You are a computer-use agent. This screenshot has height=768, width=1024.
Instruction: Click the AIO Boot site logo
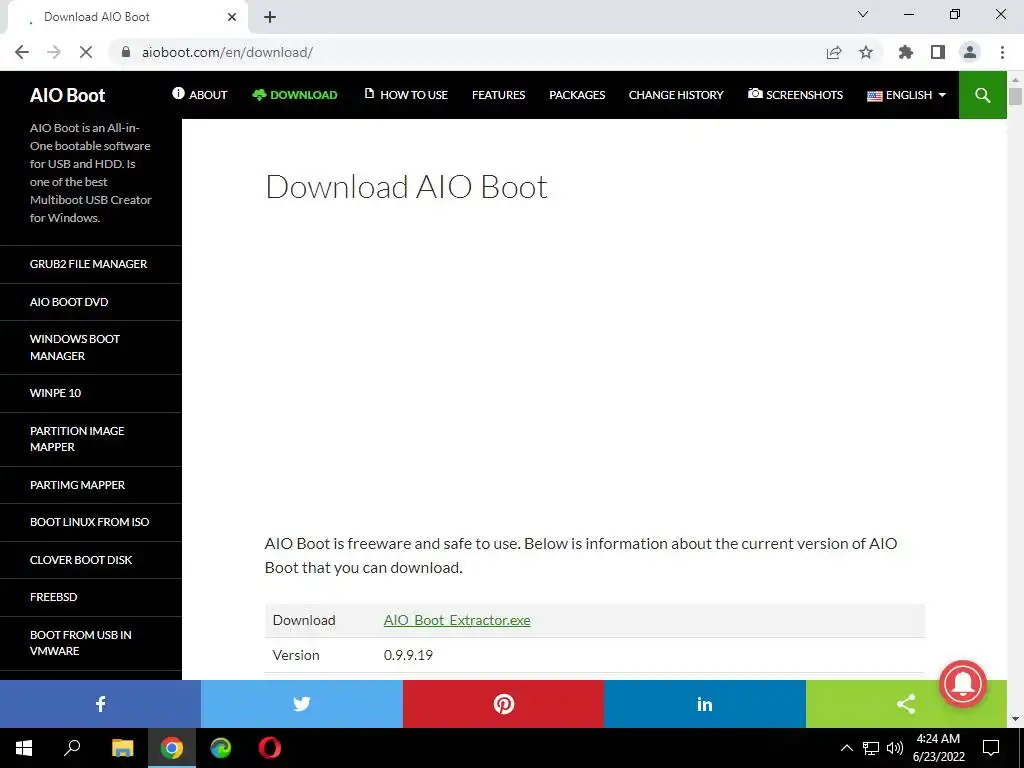[x=67, y=95]
